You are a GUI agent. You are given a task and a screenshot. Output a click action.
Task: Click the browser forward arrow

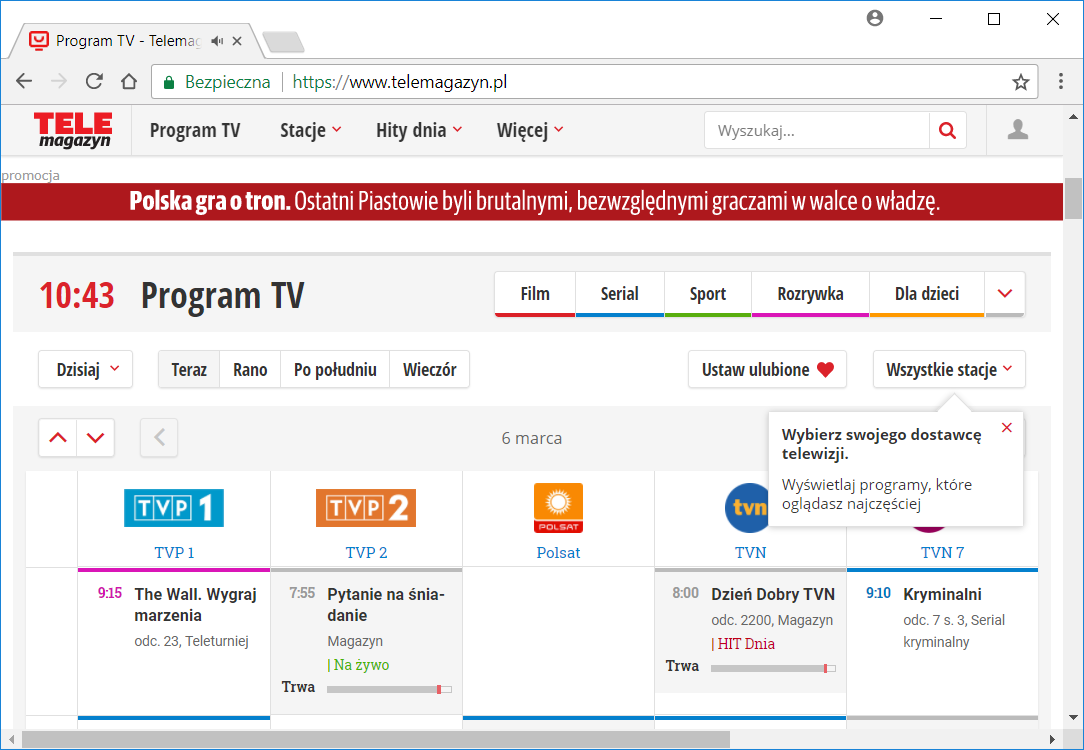click(59, 82)
